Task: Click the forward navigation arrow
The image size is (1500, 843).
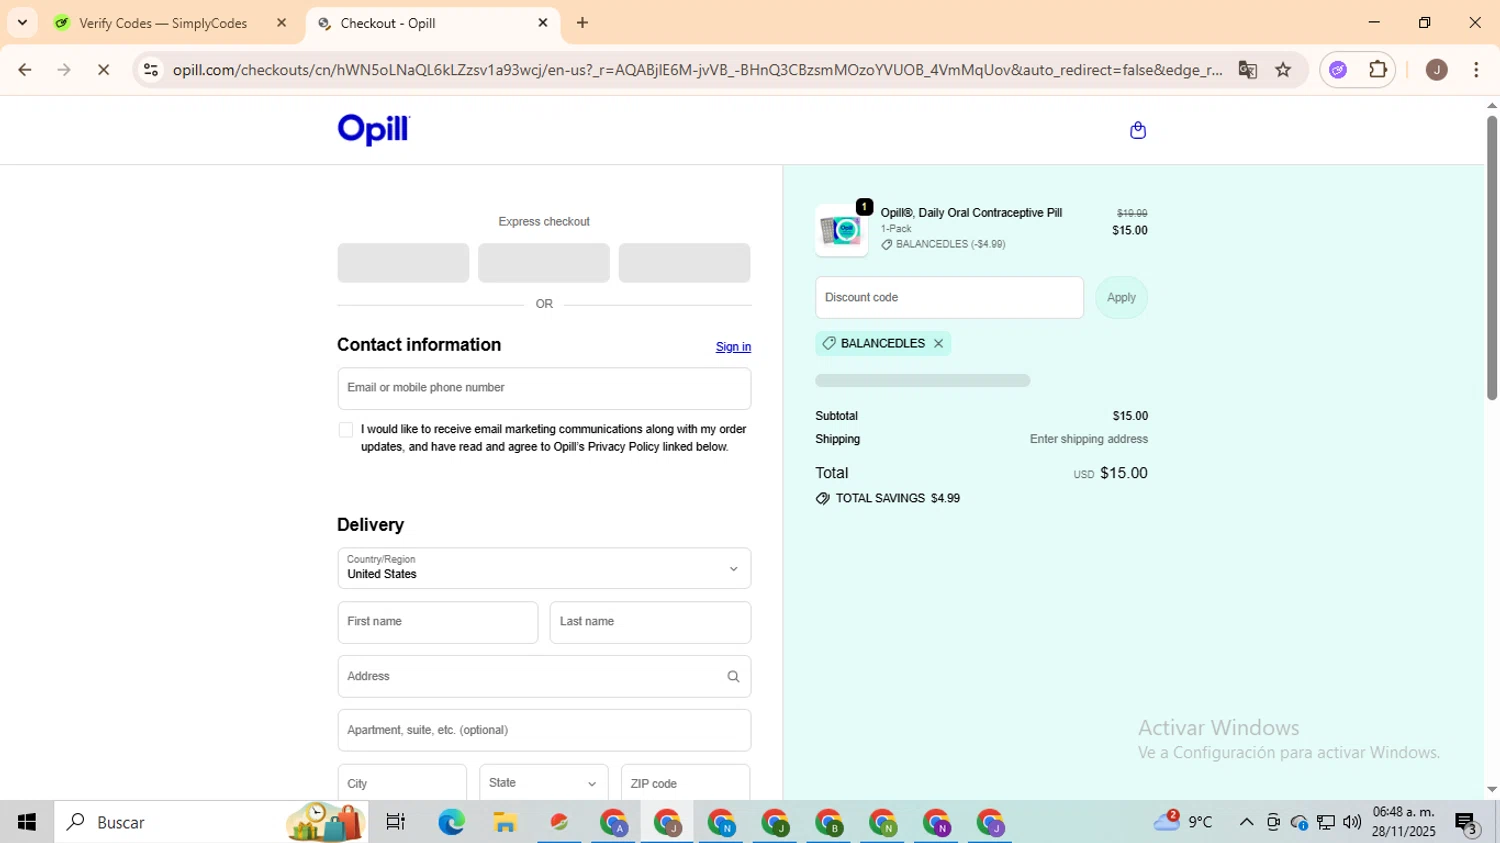Action: coord(64,70)
